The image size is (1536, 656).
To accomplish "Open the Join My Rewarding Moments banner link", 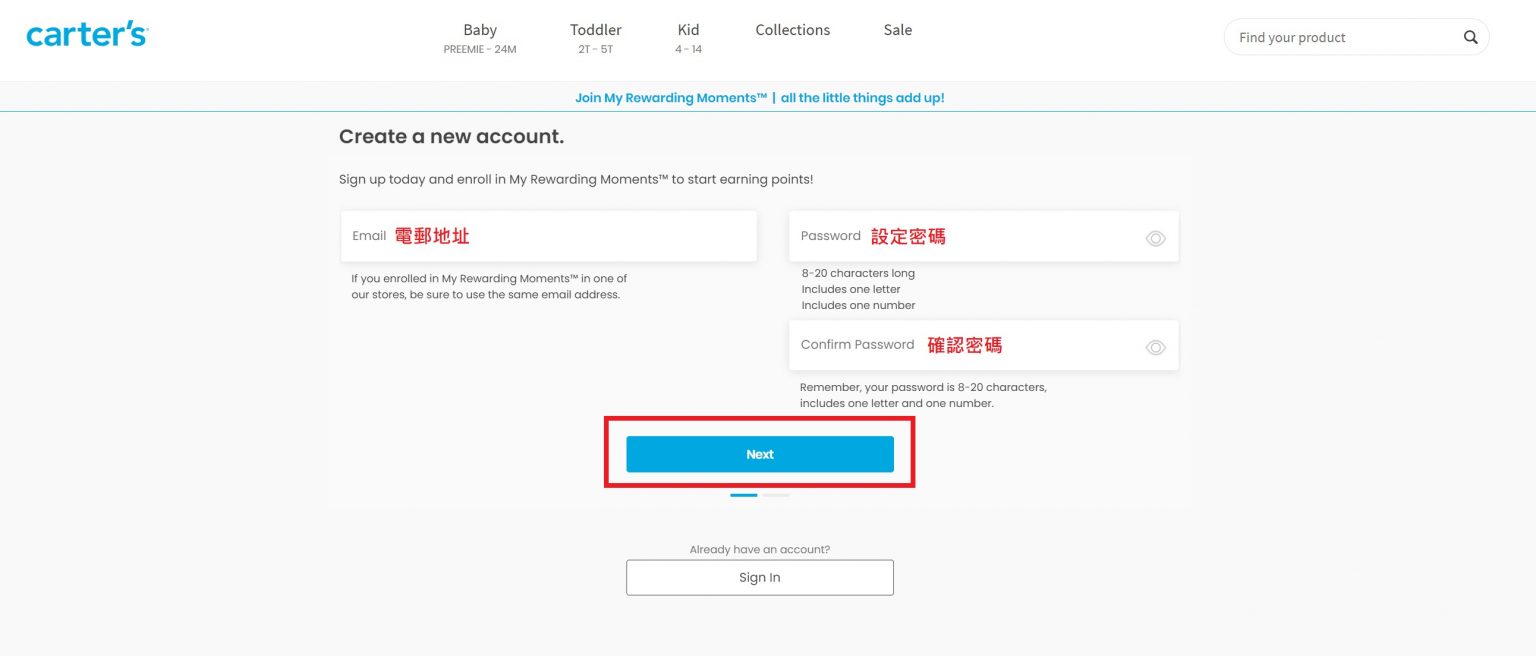I will [x=759, y=98].
